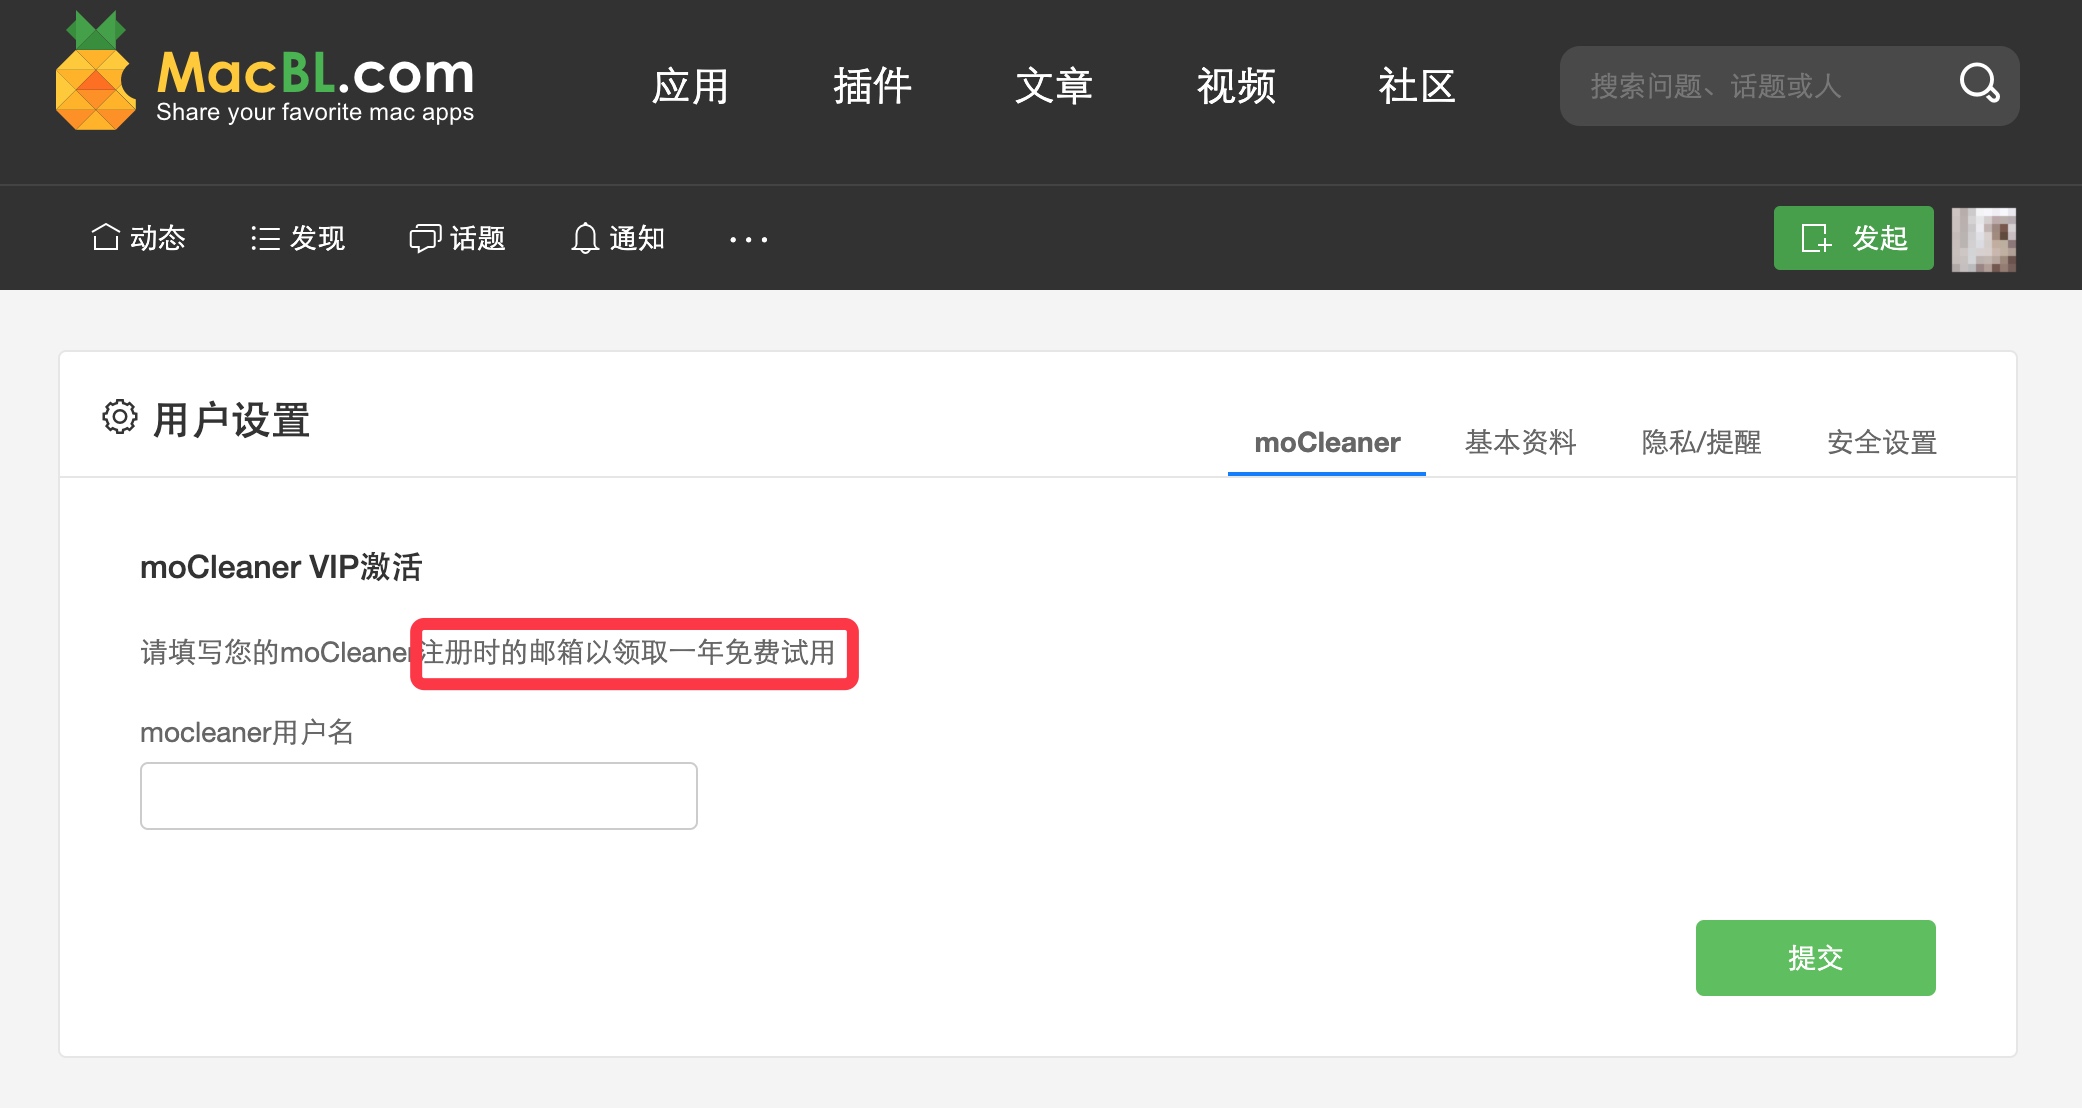The height and width of the screenshot is (1108, 2082).
Task: Click the green 提交 button
Action: pyautogui.click(x=1816, y=958)
